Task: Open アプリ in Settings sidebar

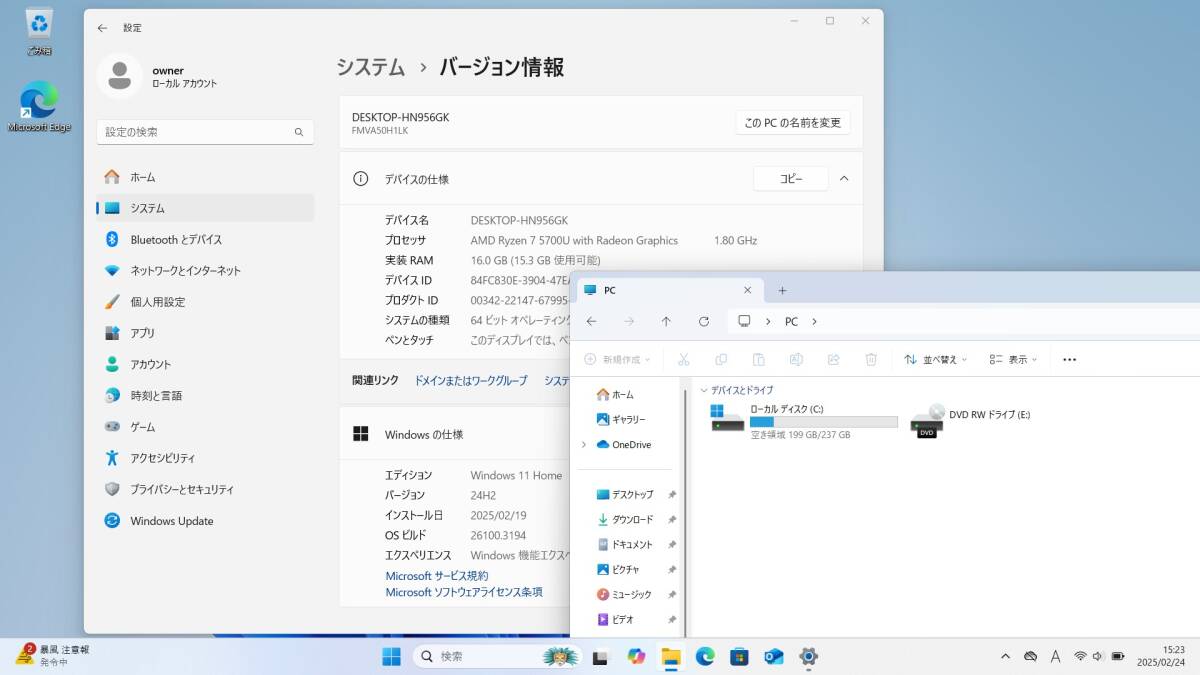Action: [205, 333]
